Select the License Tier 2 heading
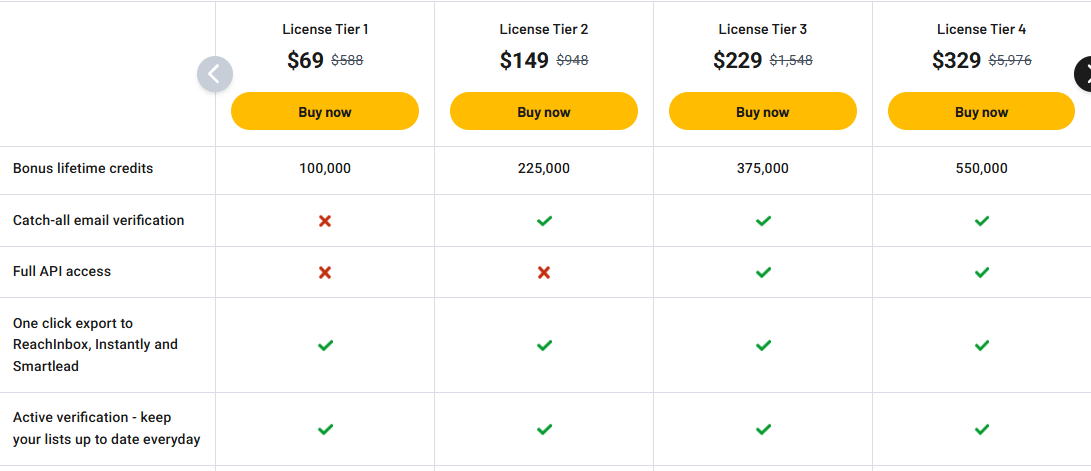 tap(544, 30)
